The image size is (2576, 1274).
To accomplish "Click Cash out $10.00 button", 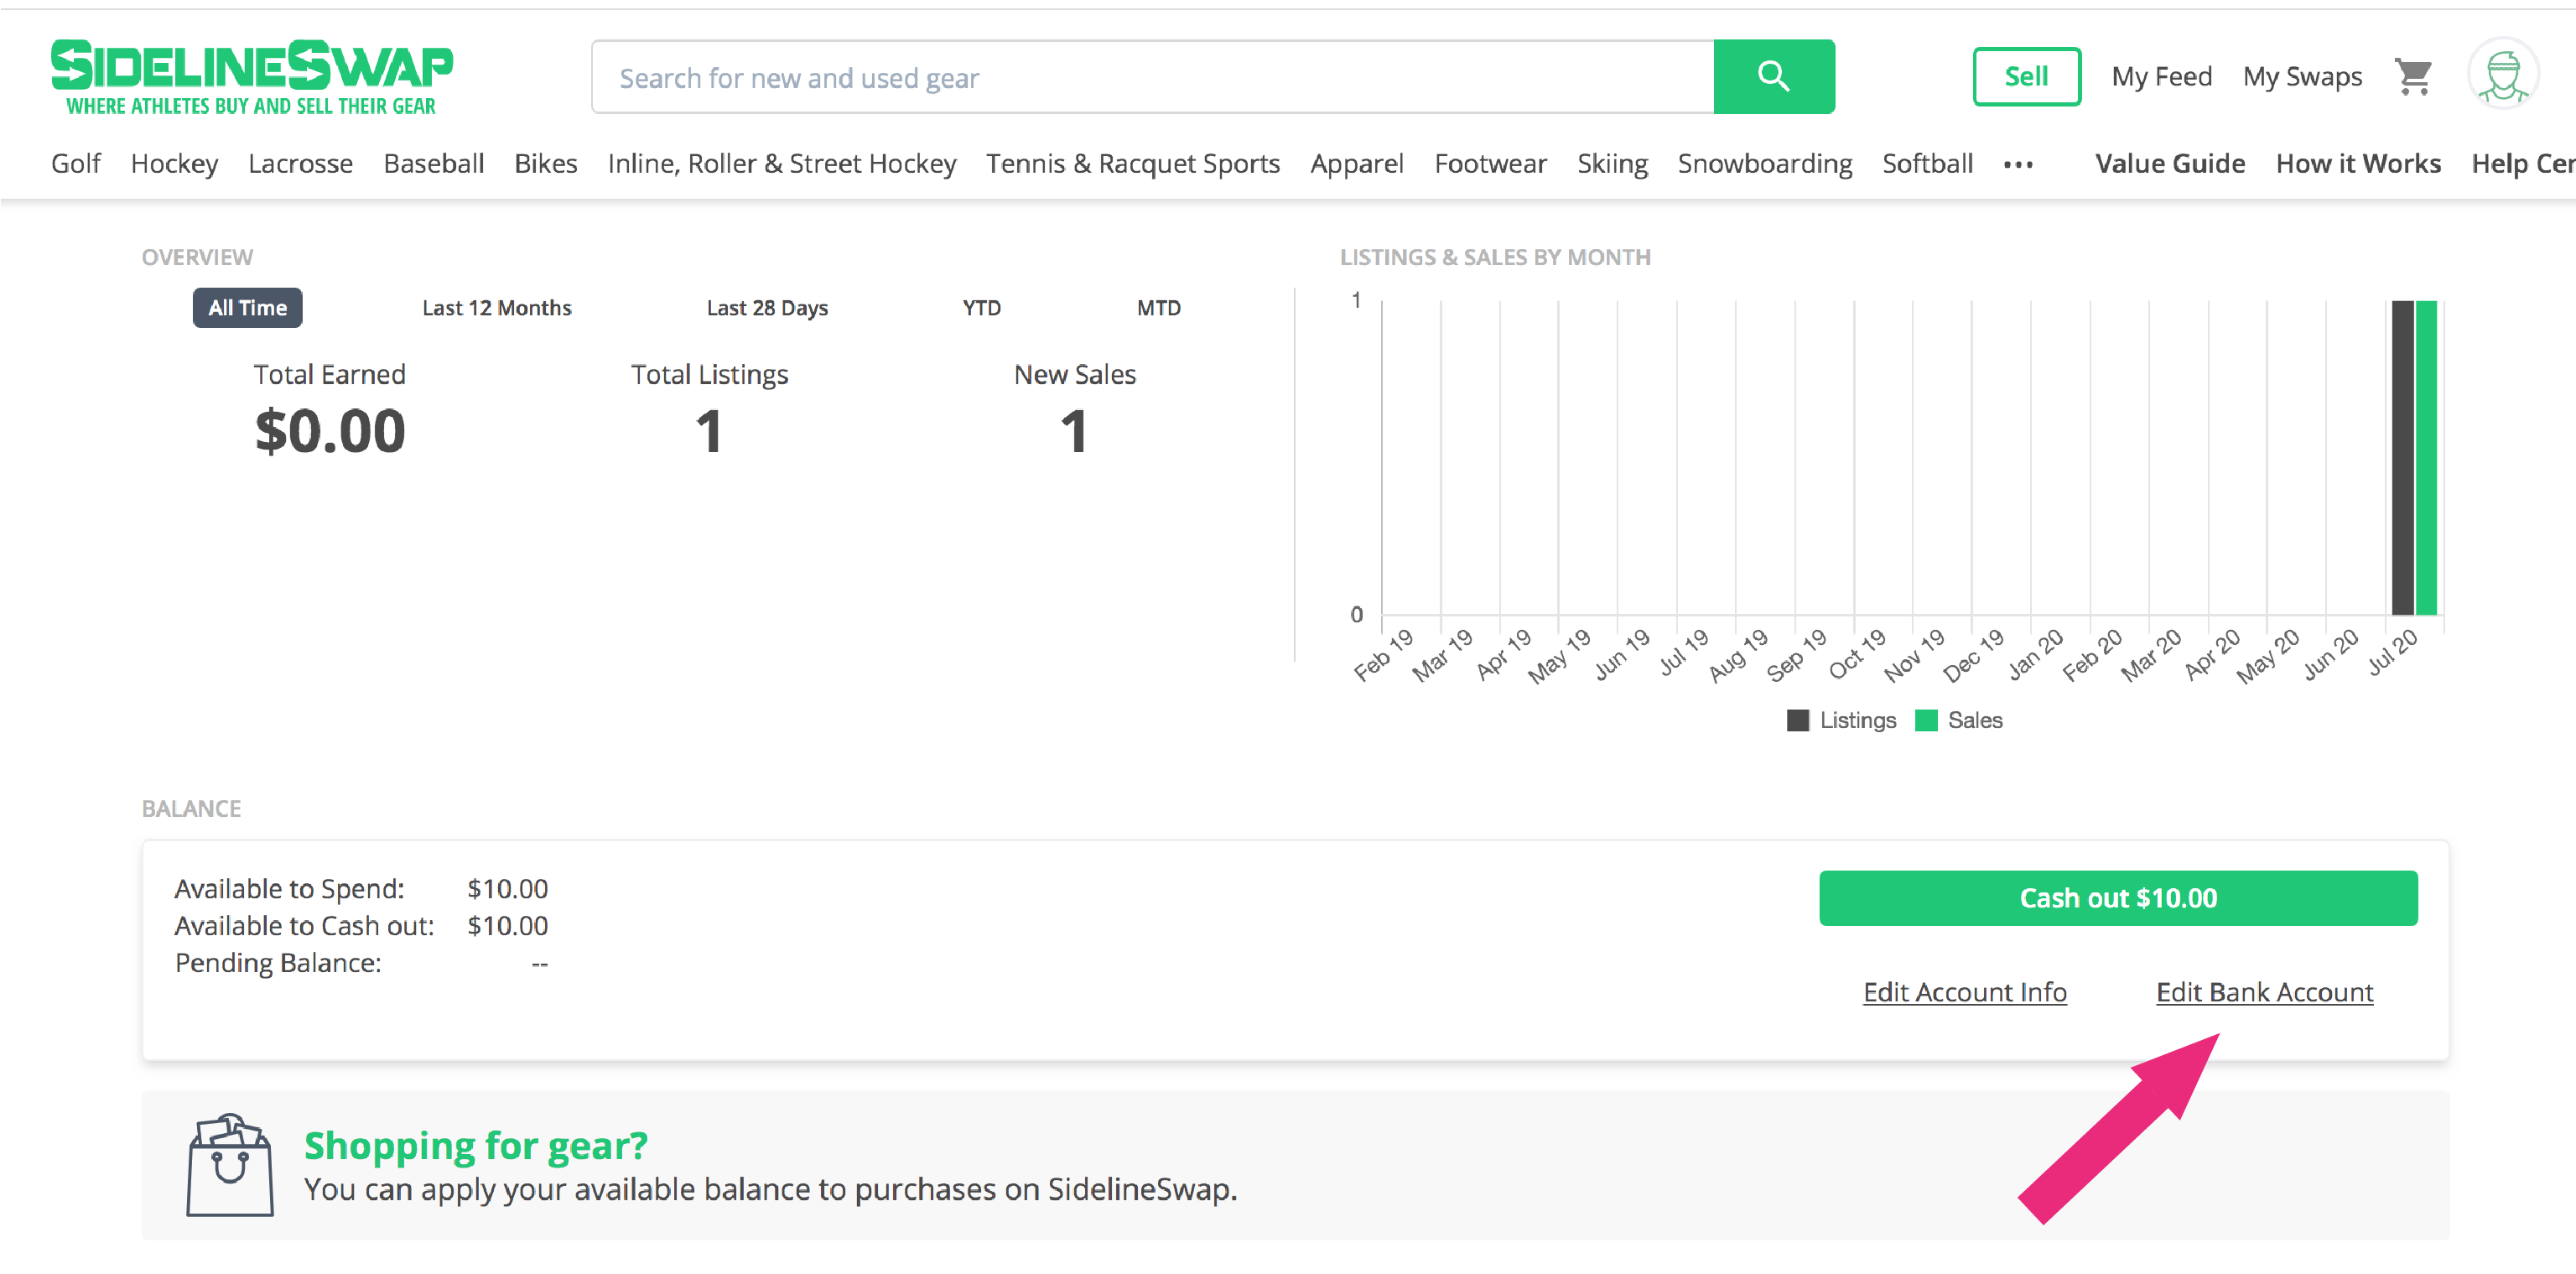I will [x=2118, y=898].
